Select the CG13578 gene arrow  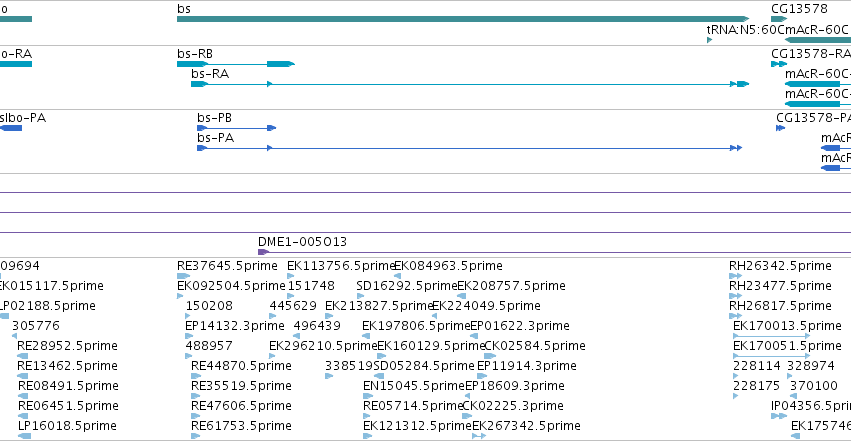(x=779, y=19)
